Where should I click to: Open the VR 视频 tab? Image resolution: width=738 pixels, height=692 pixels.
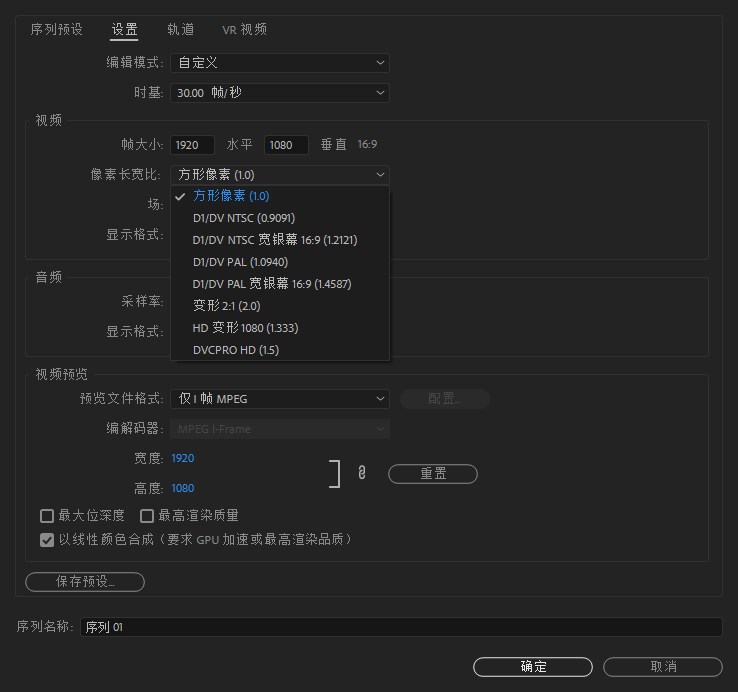click(x=244, y=30)
